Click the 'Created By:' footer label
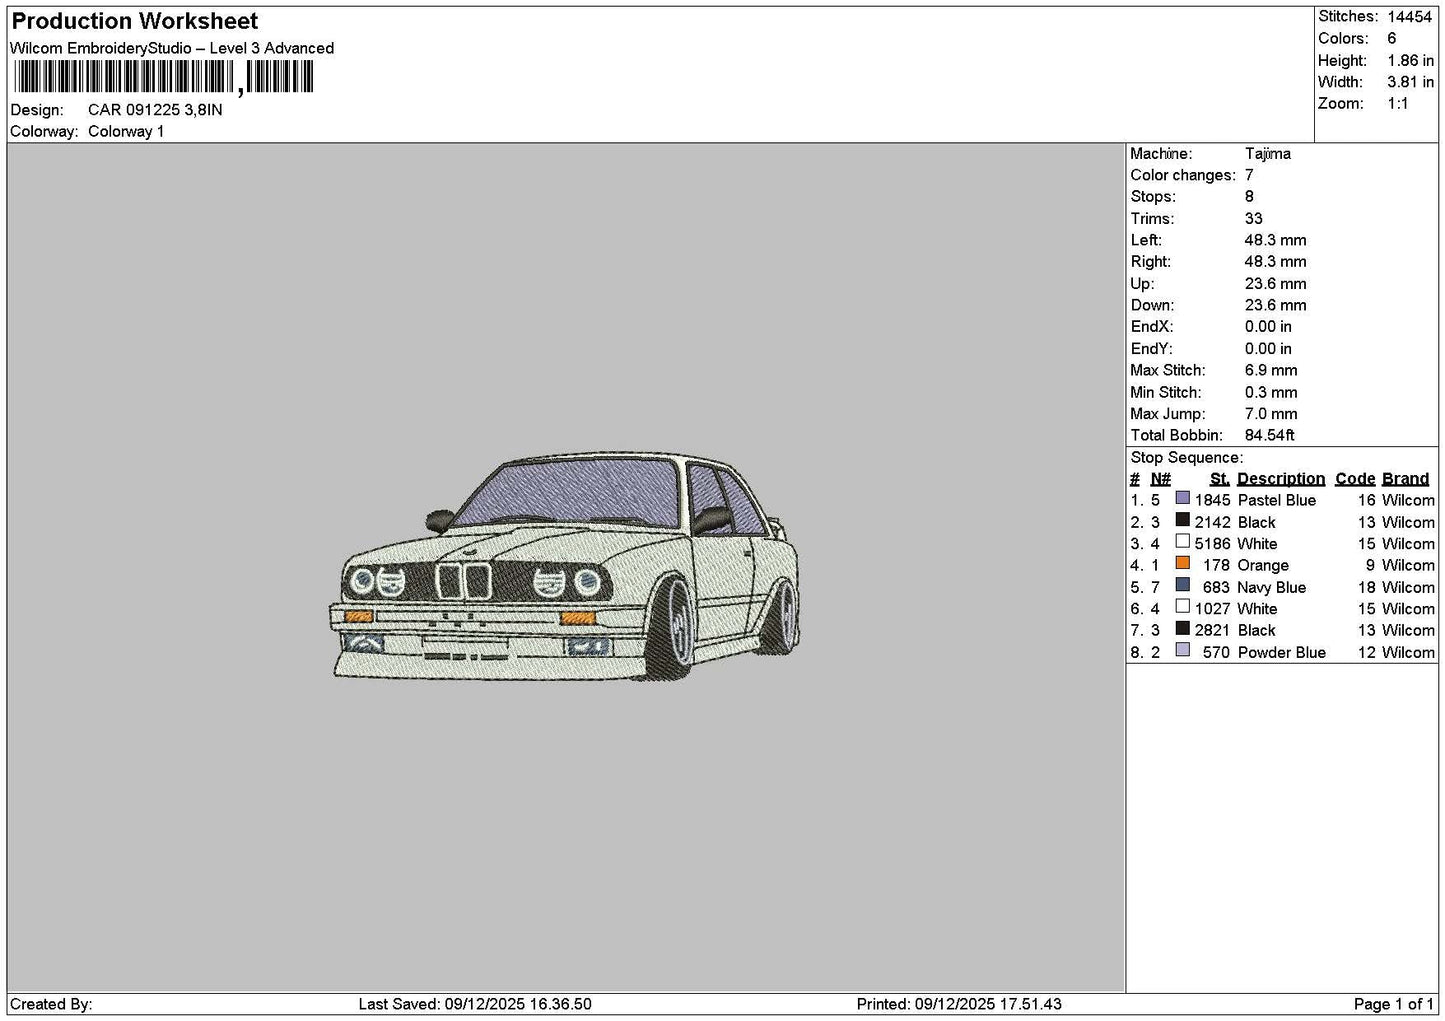 coord(51,1004)
